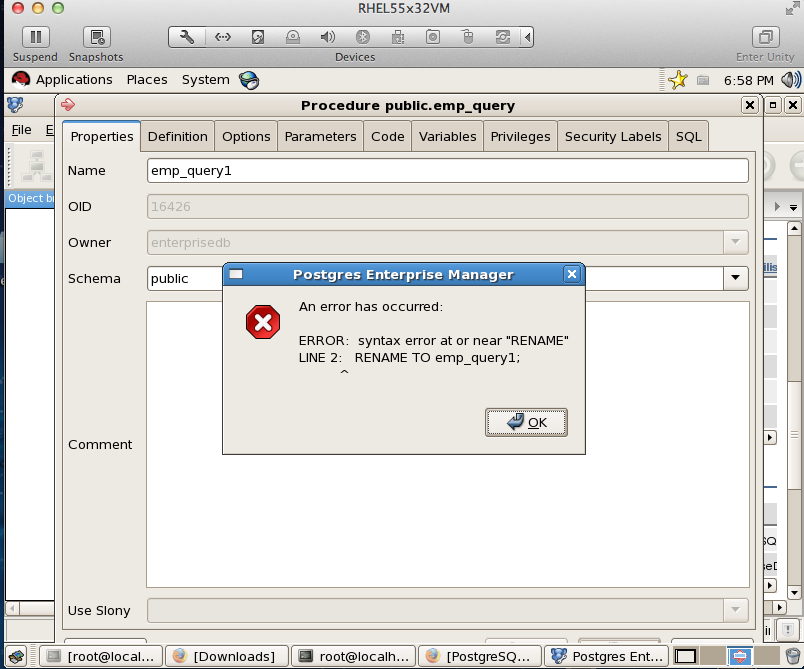Switch to the Downloads taskbar window
Image resolution: width=804 pixels, height=669 pixels.
[x=224, y=656]
